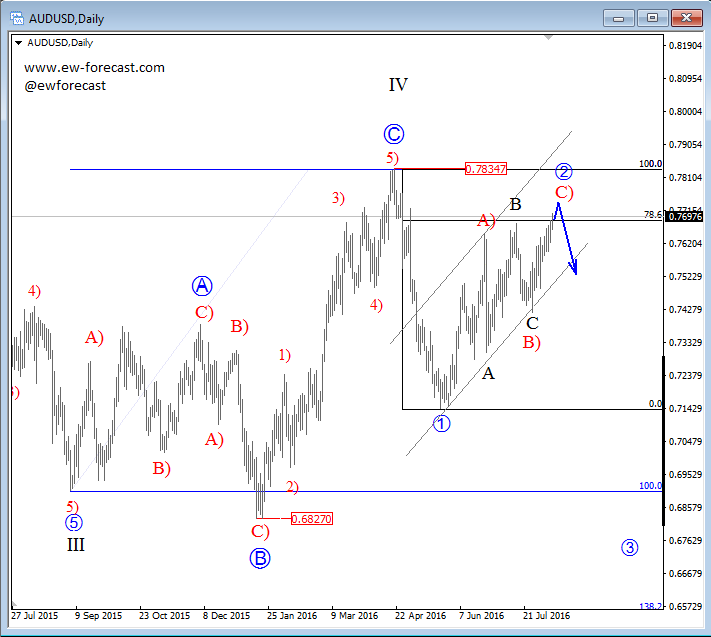Image resolution: width=711 pixels, height=637 pixels.
Task: Select the circled blue A wave label
Action: (202, 286)
